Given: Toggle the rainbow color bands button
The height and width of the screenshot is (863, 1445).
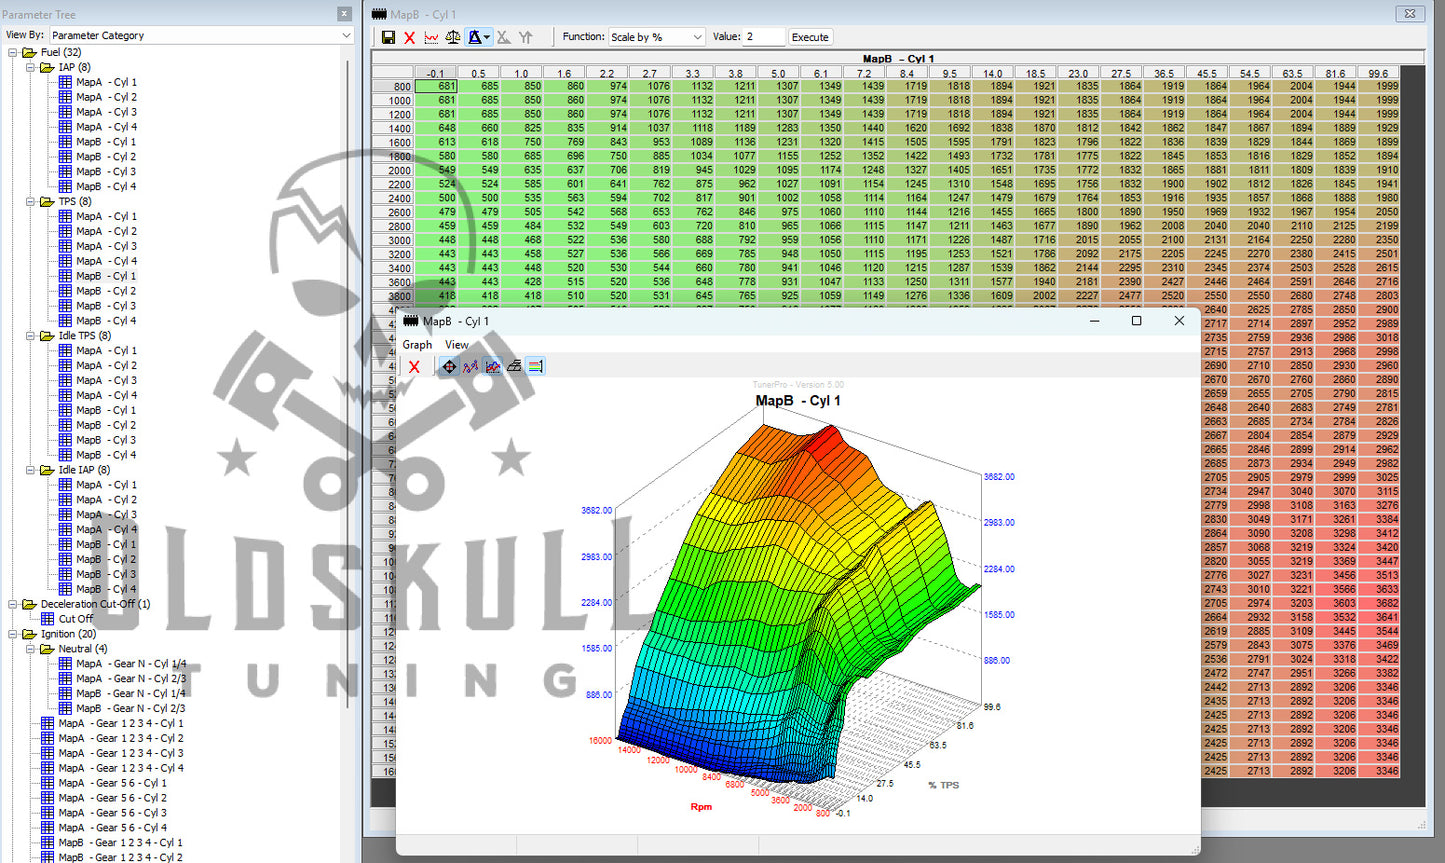Looking at the screenshot, I should [x=536, y=367].
